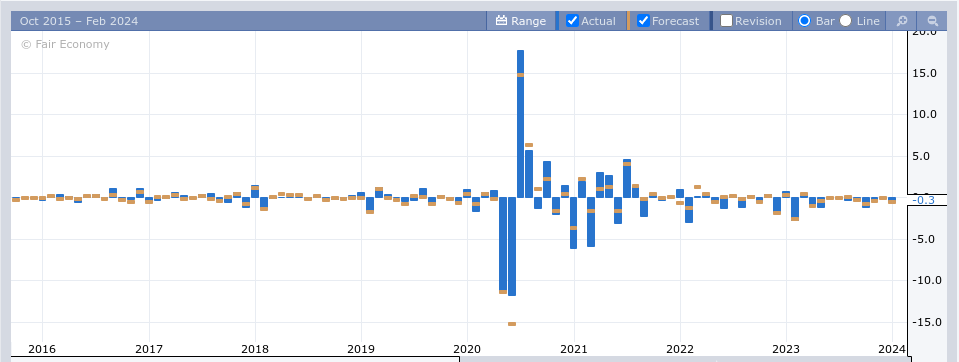
Task: Click the -5.0 value on the vertical axis
Action: [924, 239]
